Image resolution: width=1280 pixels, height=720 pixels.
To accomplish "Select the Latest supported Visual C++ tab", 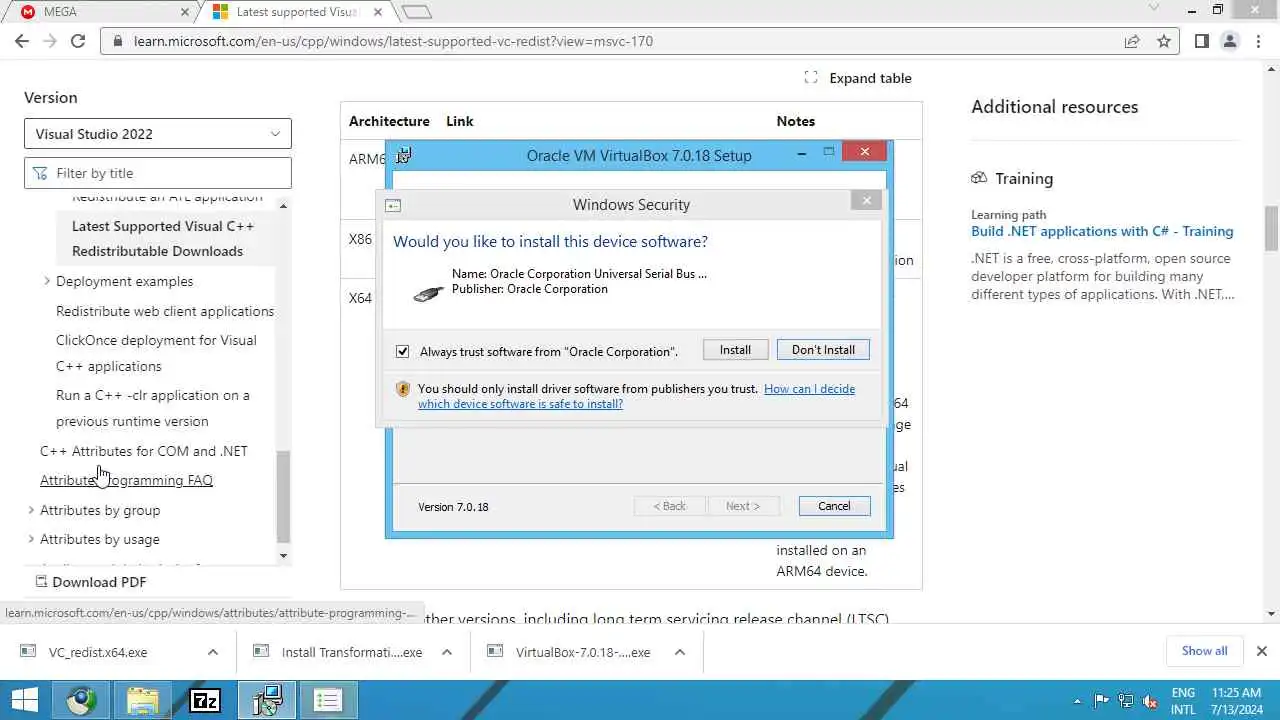I will click(x=295, y=12).
